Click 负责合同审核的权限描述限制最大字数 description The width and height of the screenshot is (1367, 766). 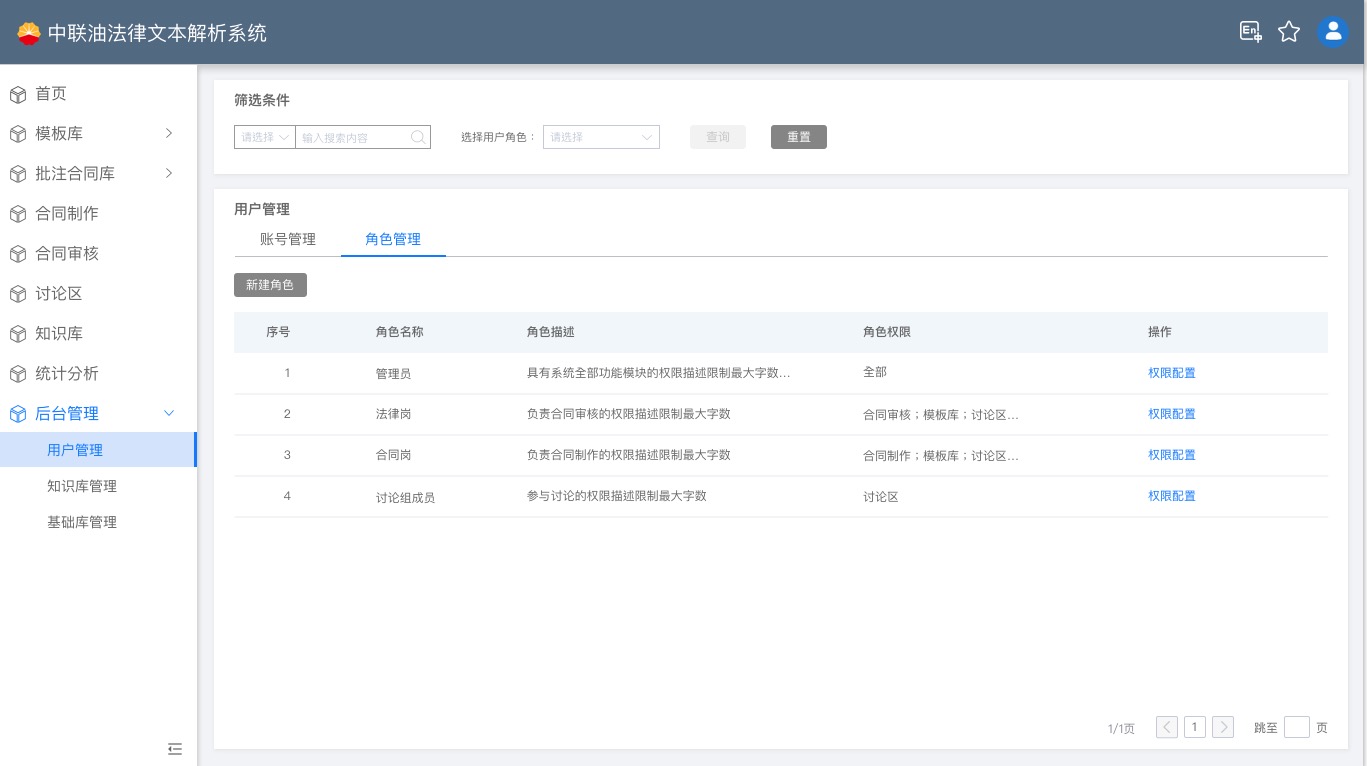[629, 414]
